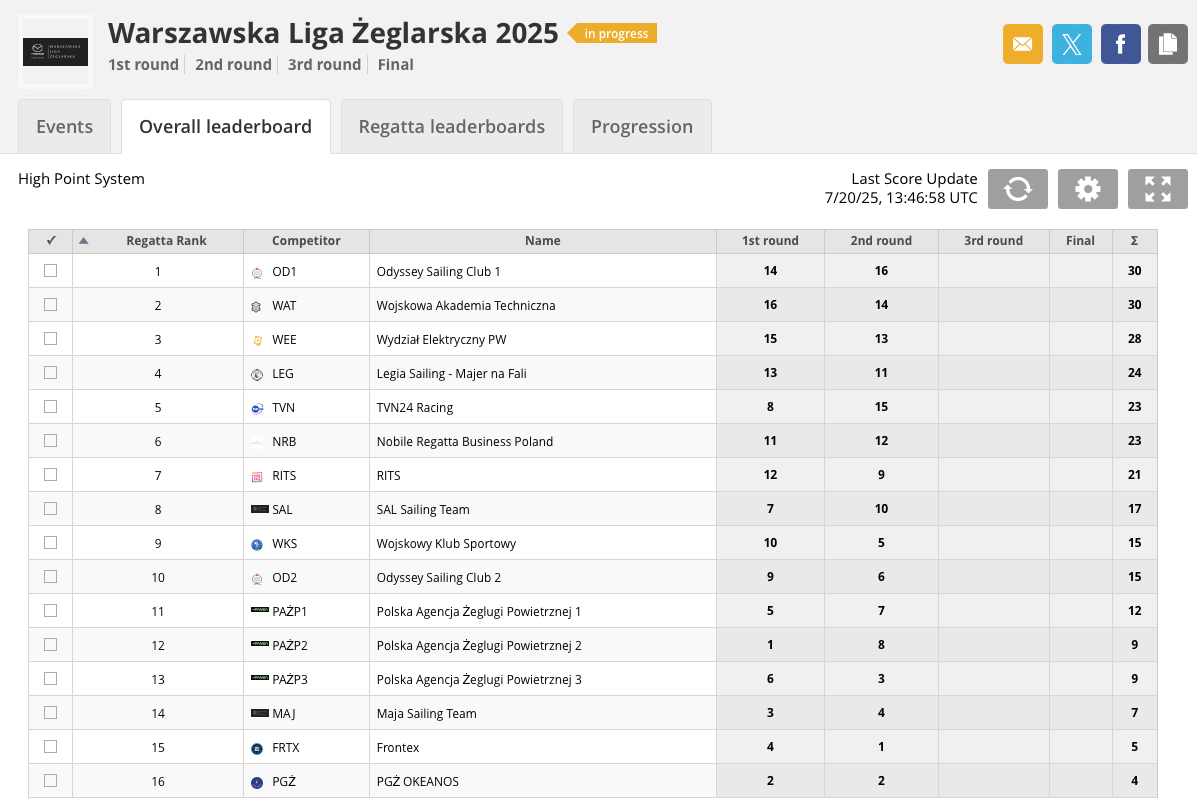Sort by the Regatta Rank arrow

pos(84,241)
